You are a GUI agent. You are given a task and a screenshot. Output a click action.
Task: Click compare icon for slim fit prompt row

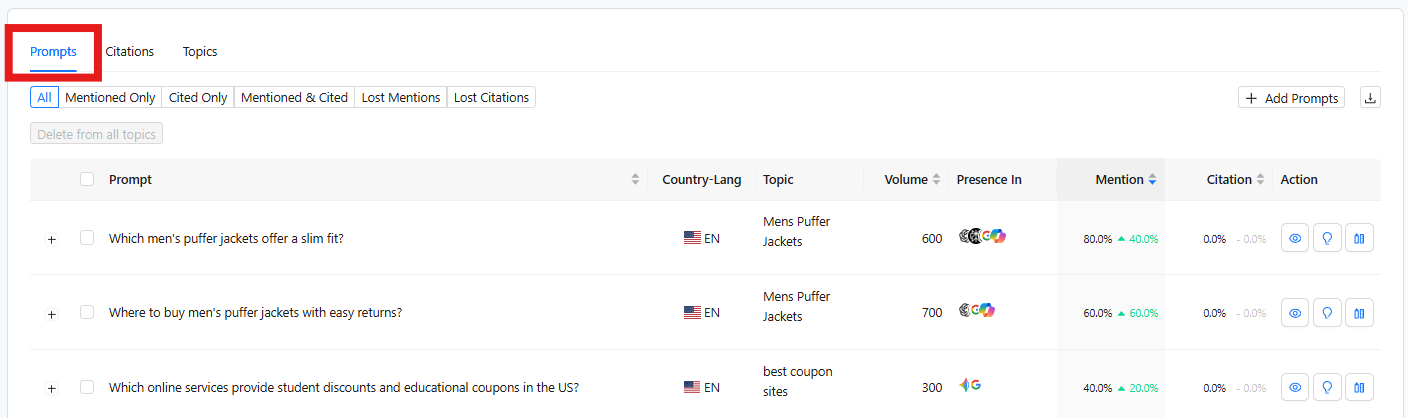[x=1359, y=238]
